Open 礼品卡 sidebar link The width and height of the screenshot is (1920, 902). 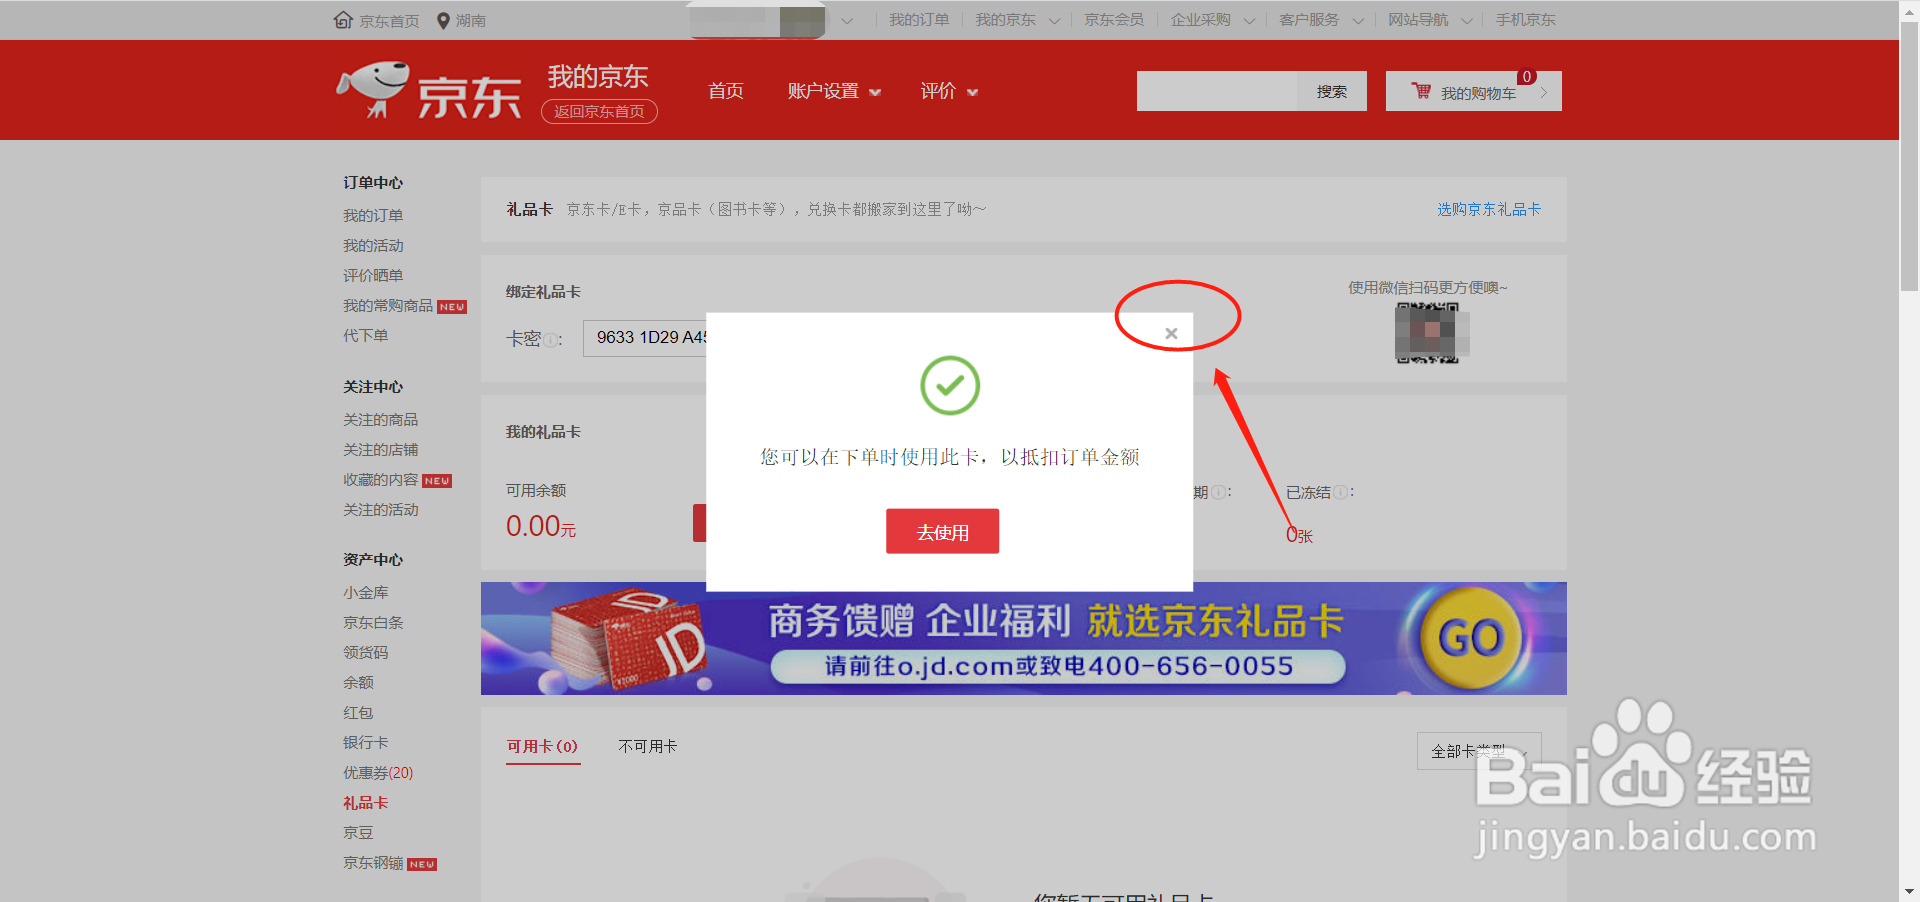pos(366,803)
